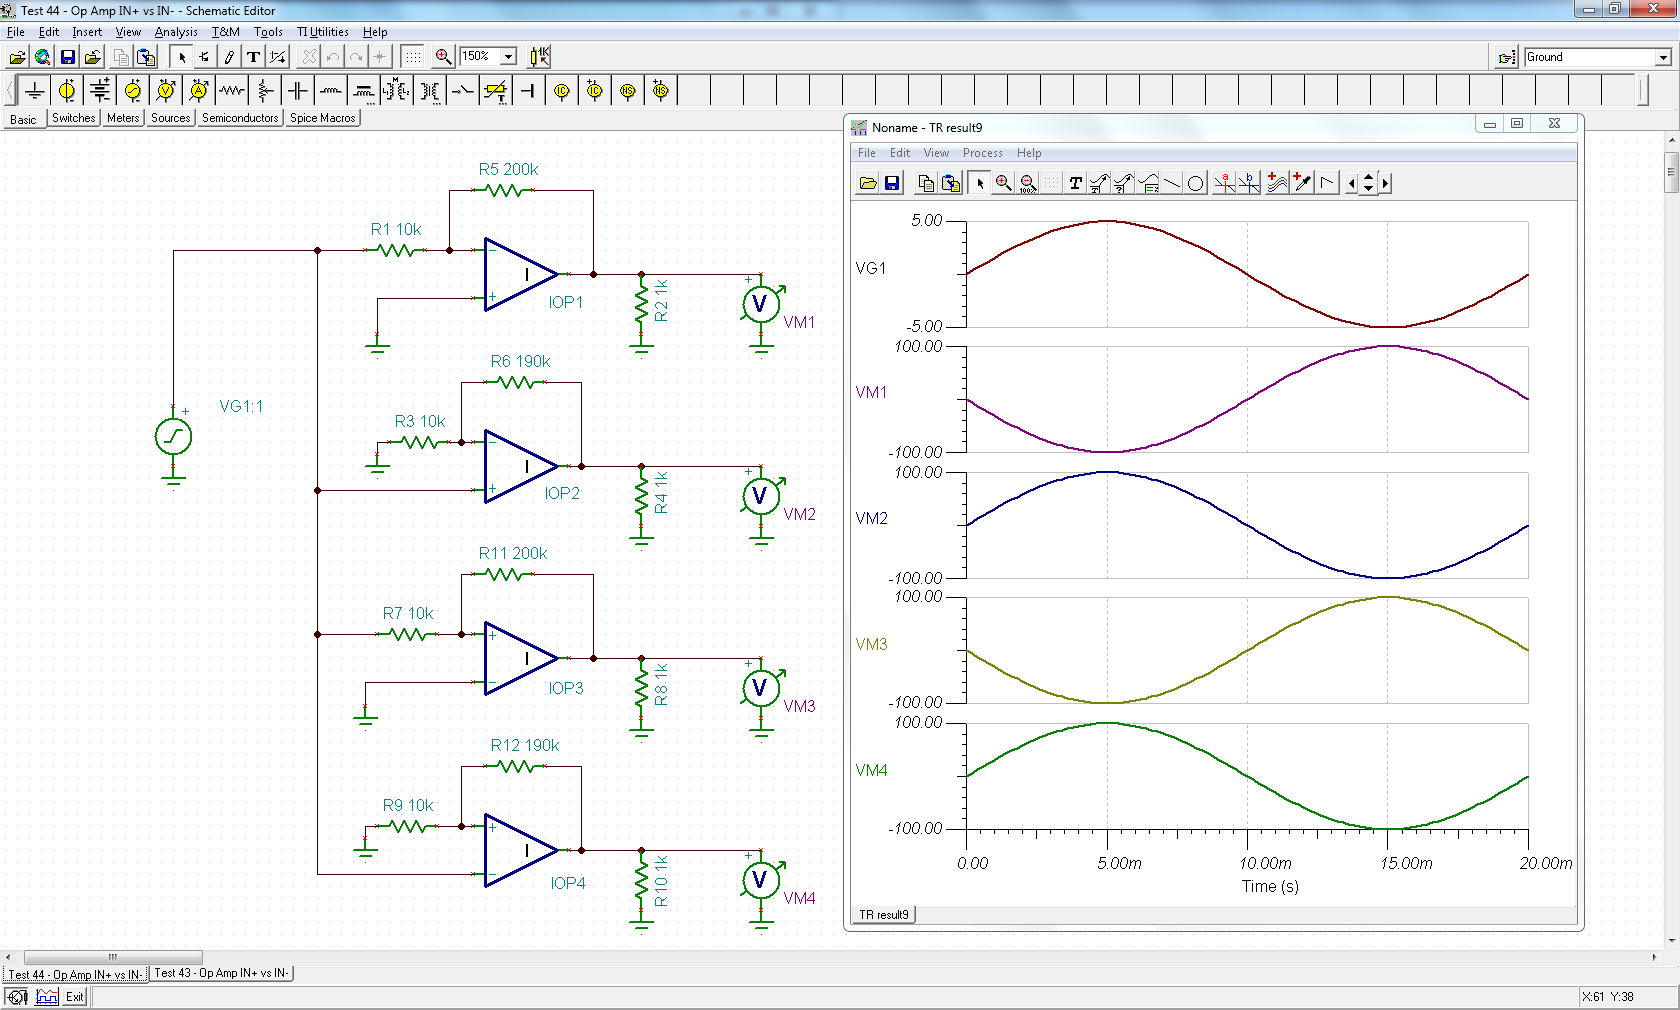The height and width of the screenshot is (1010, 1680).
Task: Switch to Test 43 - Op Amp schematic tab
Action: click(221, 973)
